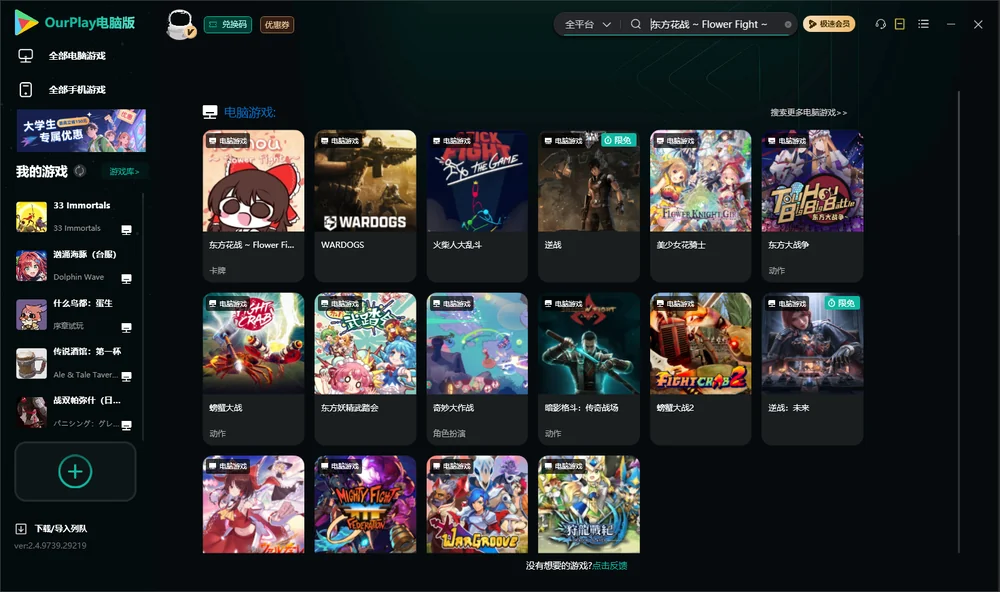Click the add game plus button
Viewport: 1000px width, 592px height.
(x=75, y=471)
